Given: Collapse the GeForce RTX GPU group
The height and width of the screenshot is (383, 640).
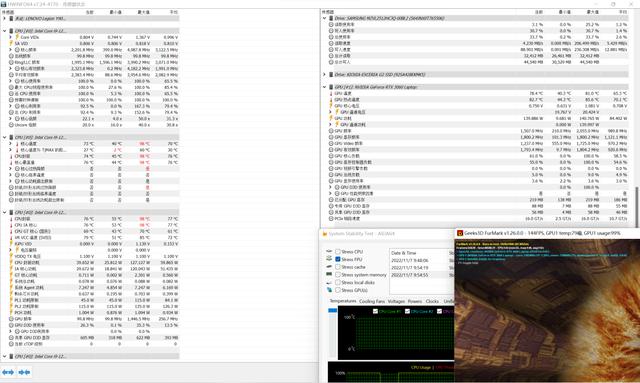Looking at the screenshot, I should pos(324,87).
